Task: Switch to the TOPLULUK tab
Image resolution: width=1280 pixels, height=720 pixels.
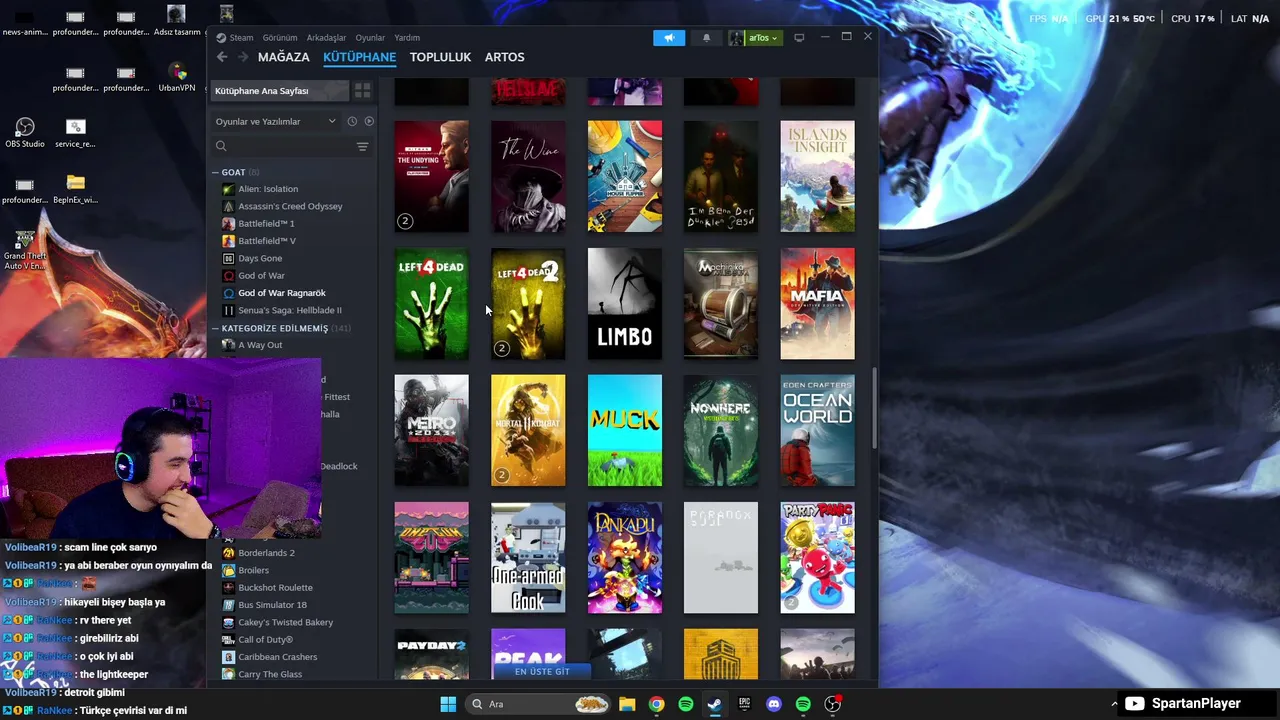Action: [x=440, y=57]
